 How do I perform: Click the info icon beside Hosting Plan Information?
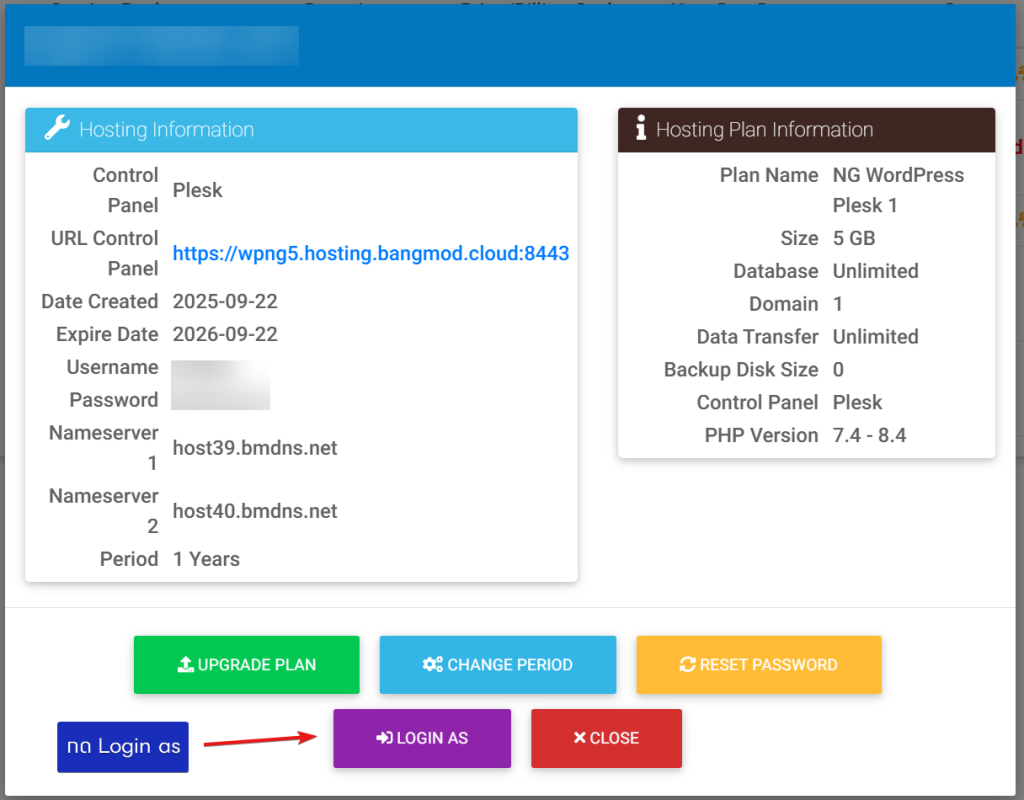point(641,129)
